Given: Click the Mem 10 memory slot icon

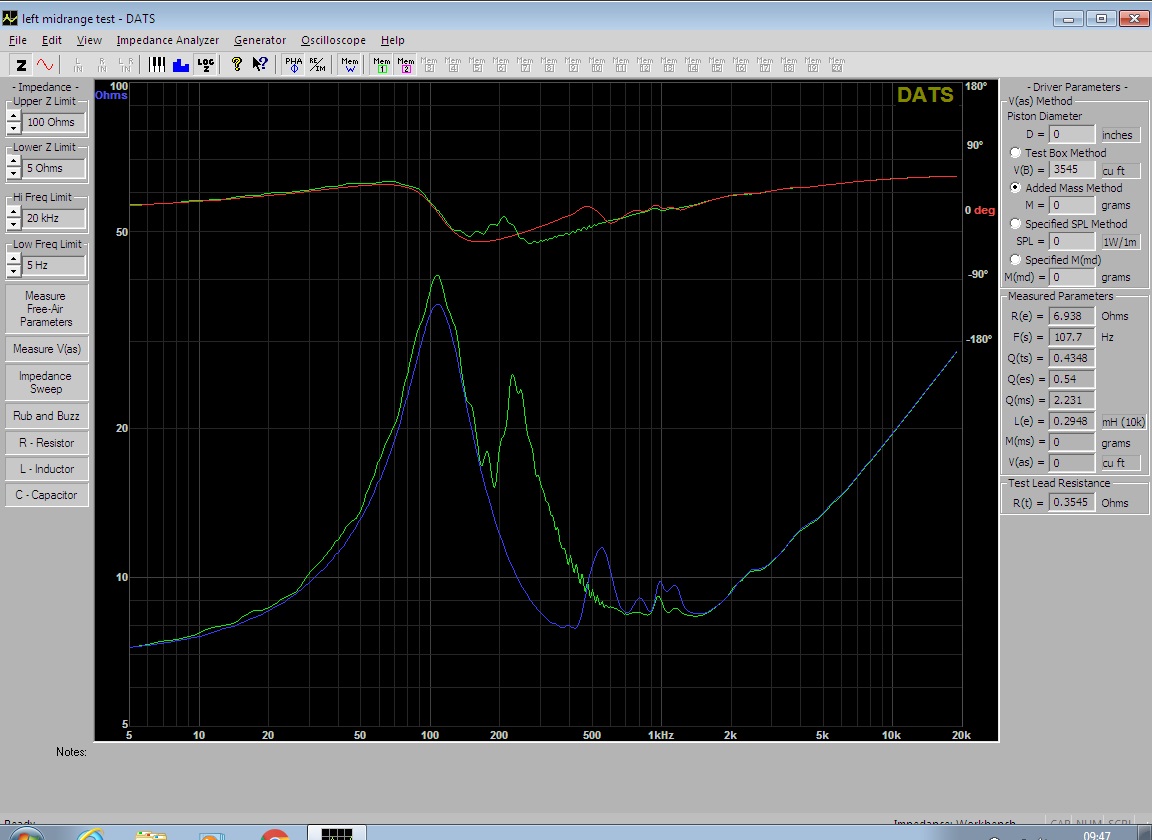Looking at the screenshot, I should coord(597,65).
